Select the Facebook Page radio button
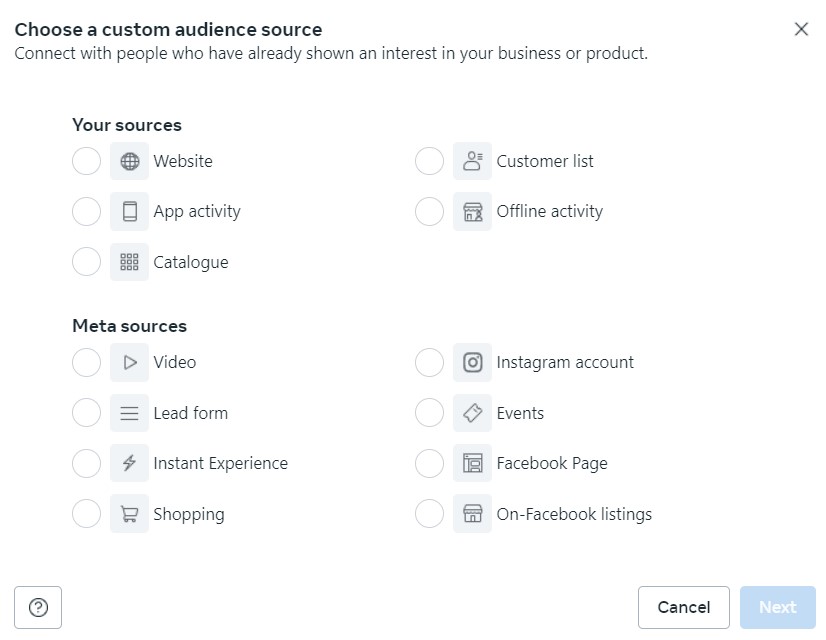Image resolution: width=826 pixels, height=640 pixels. click(x=429, y=463)
